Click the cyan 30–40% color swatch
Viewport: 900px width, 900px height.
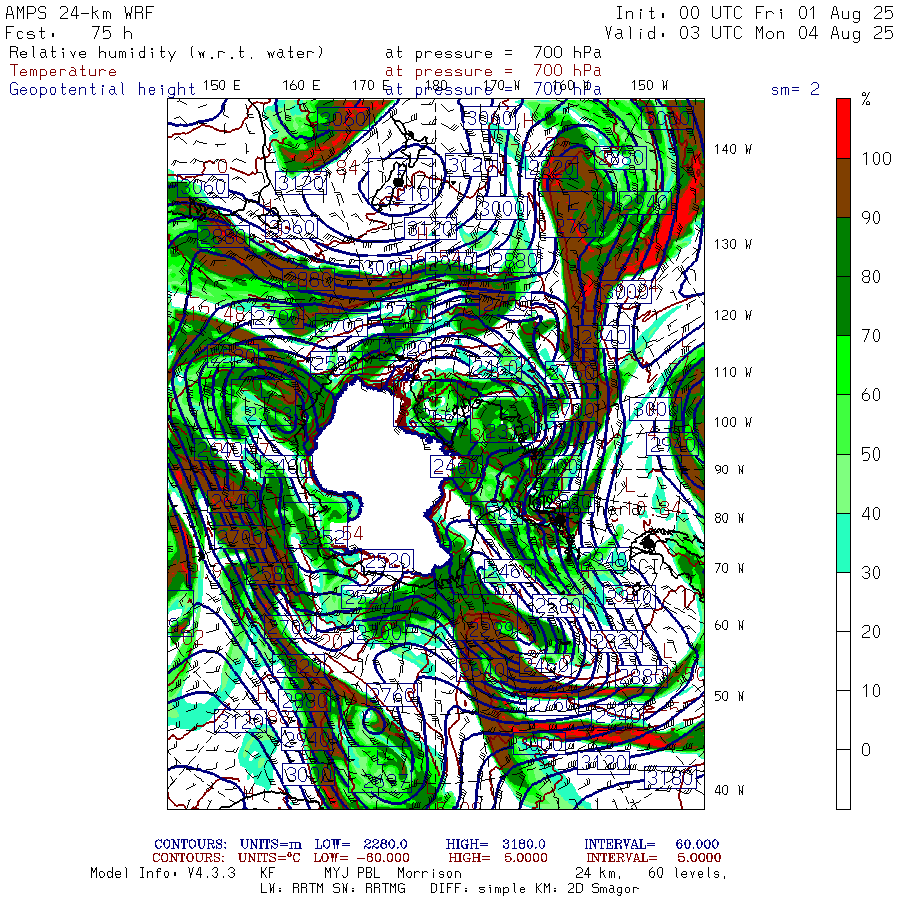[x=843, y=542]
